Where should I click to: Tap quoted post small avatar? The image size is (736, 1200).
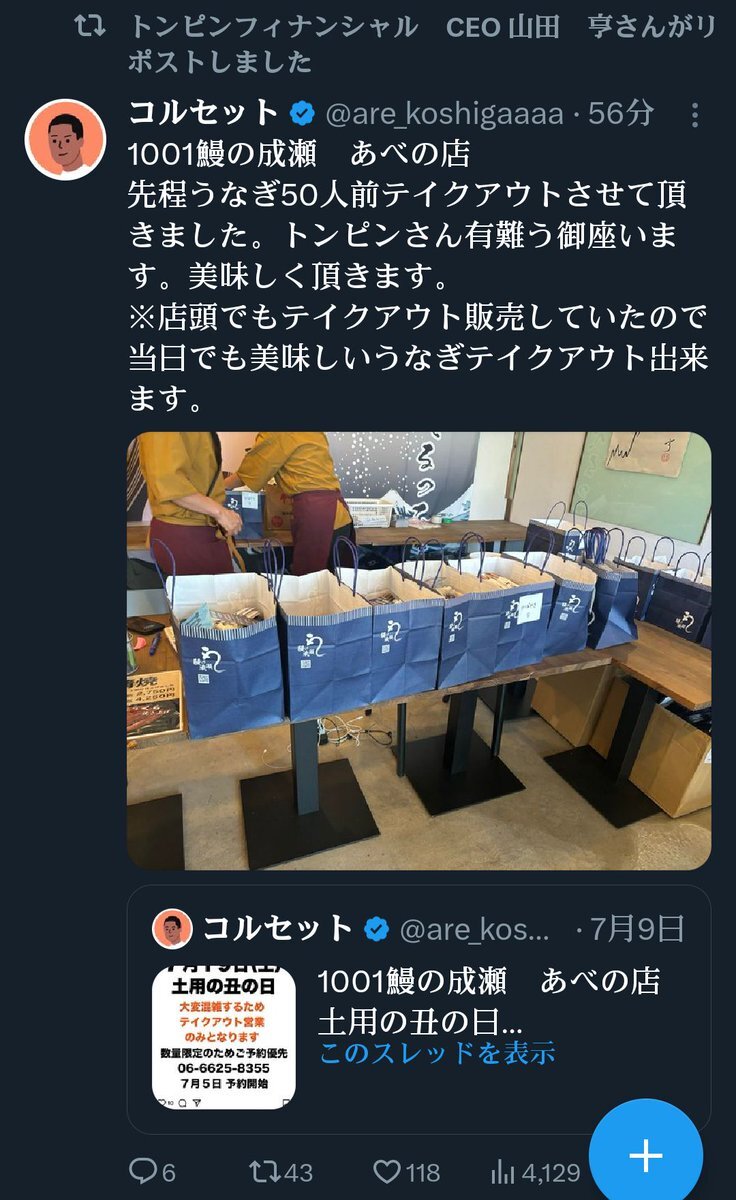coord(172,929)
